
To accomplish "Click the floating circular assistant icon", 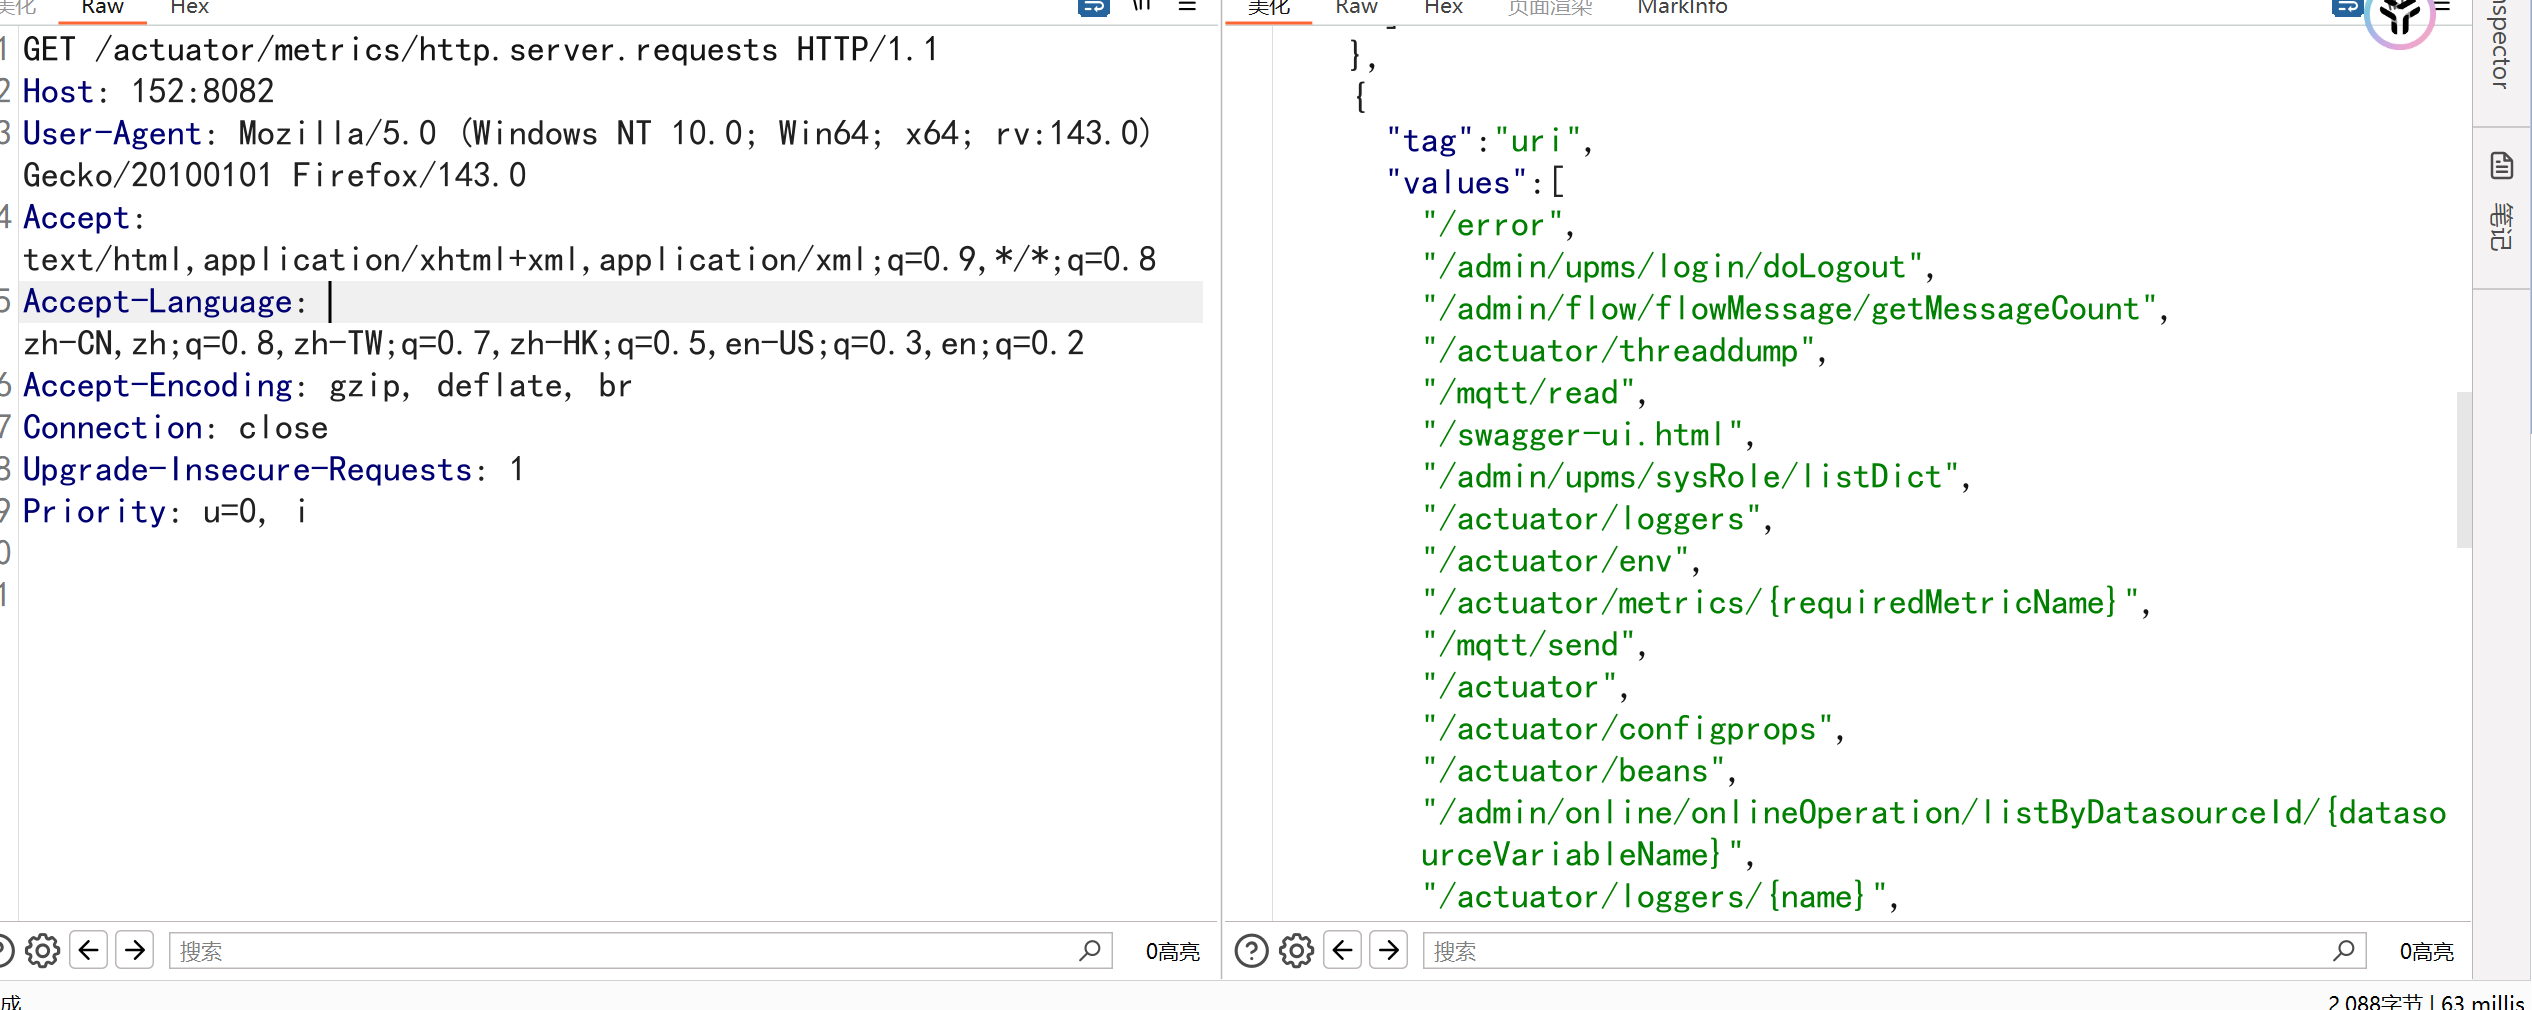I will coord(2399,18).
